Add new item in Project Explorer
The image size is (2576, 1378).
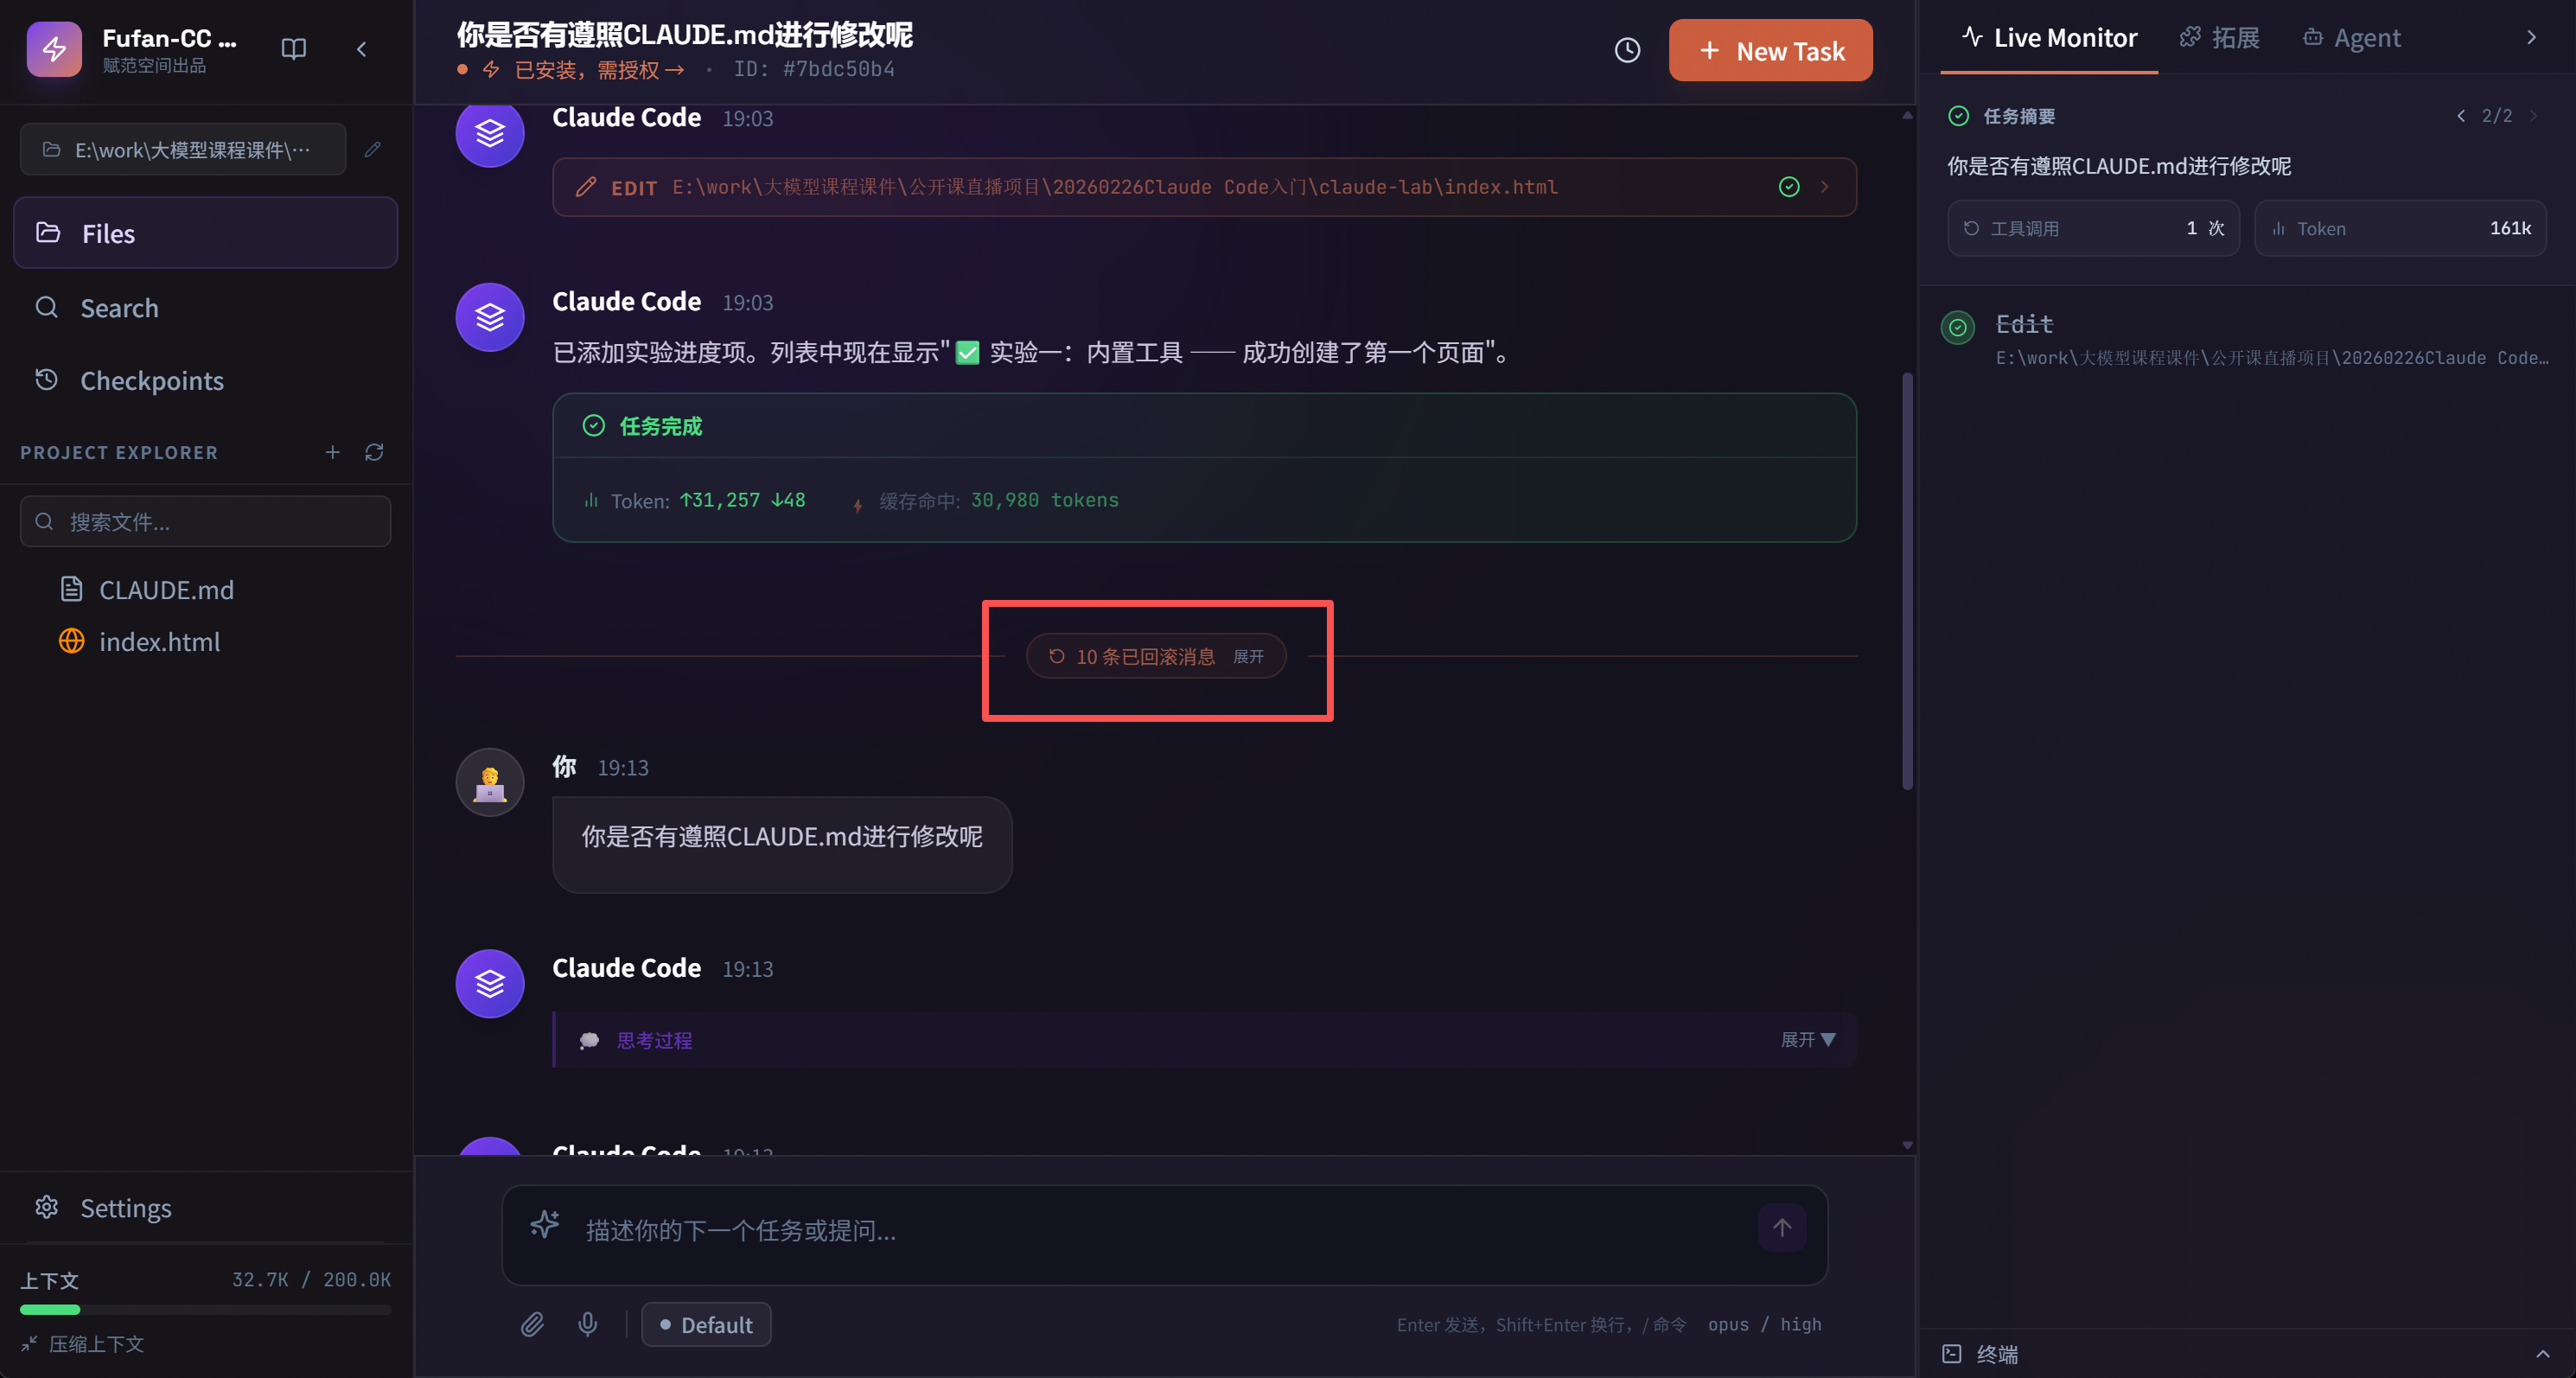coord(333,453)
